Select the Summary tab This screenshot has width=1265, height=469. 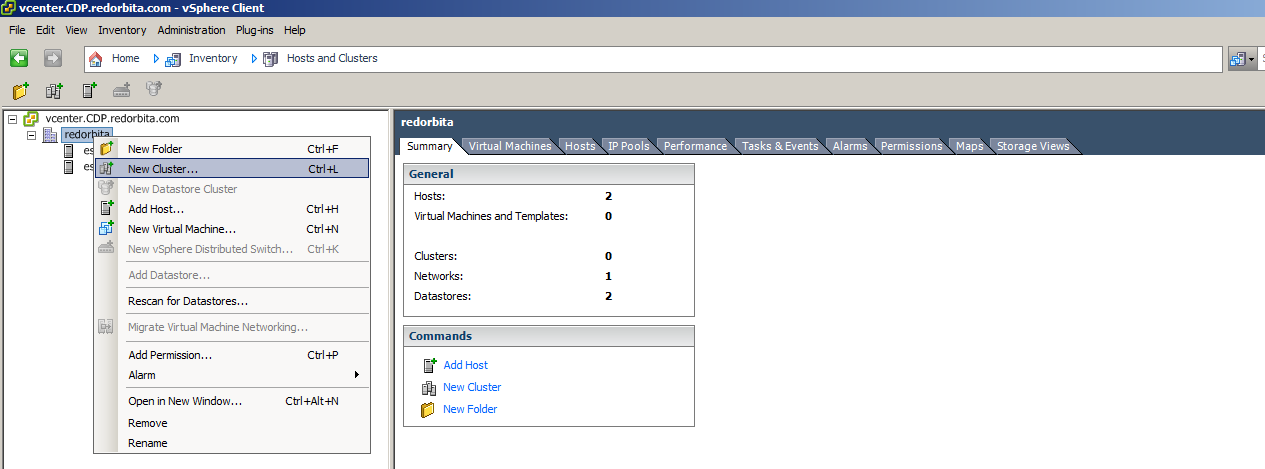(x=430, y=146)
